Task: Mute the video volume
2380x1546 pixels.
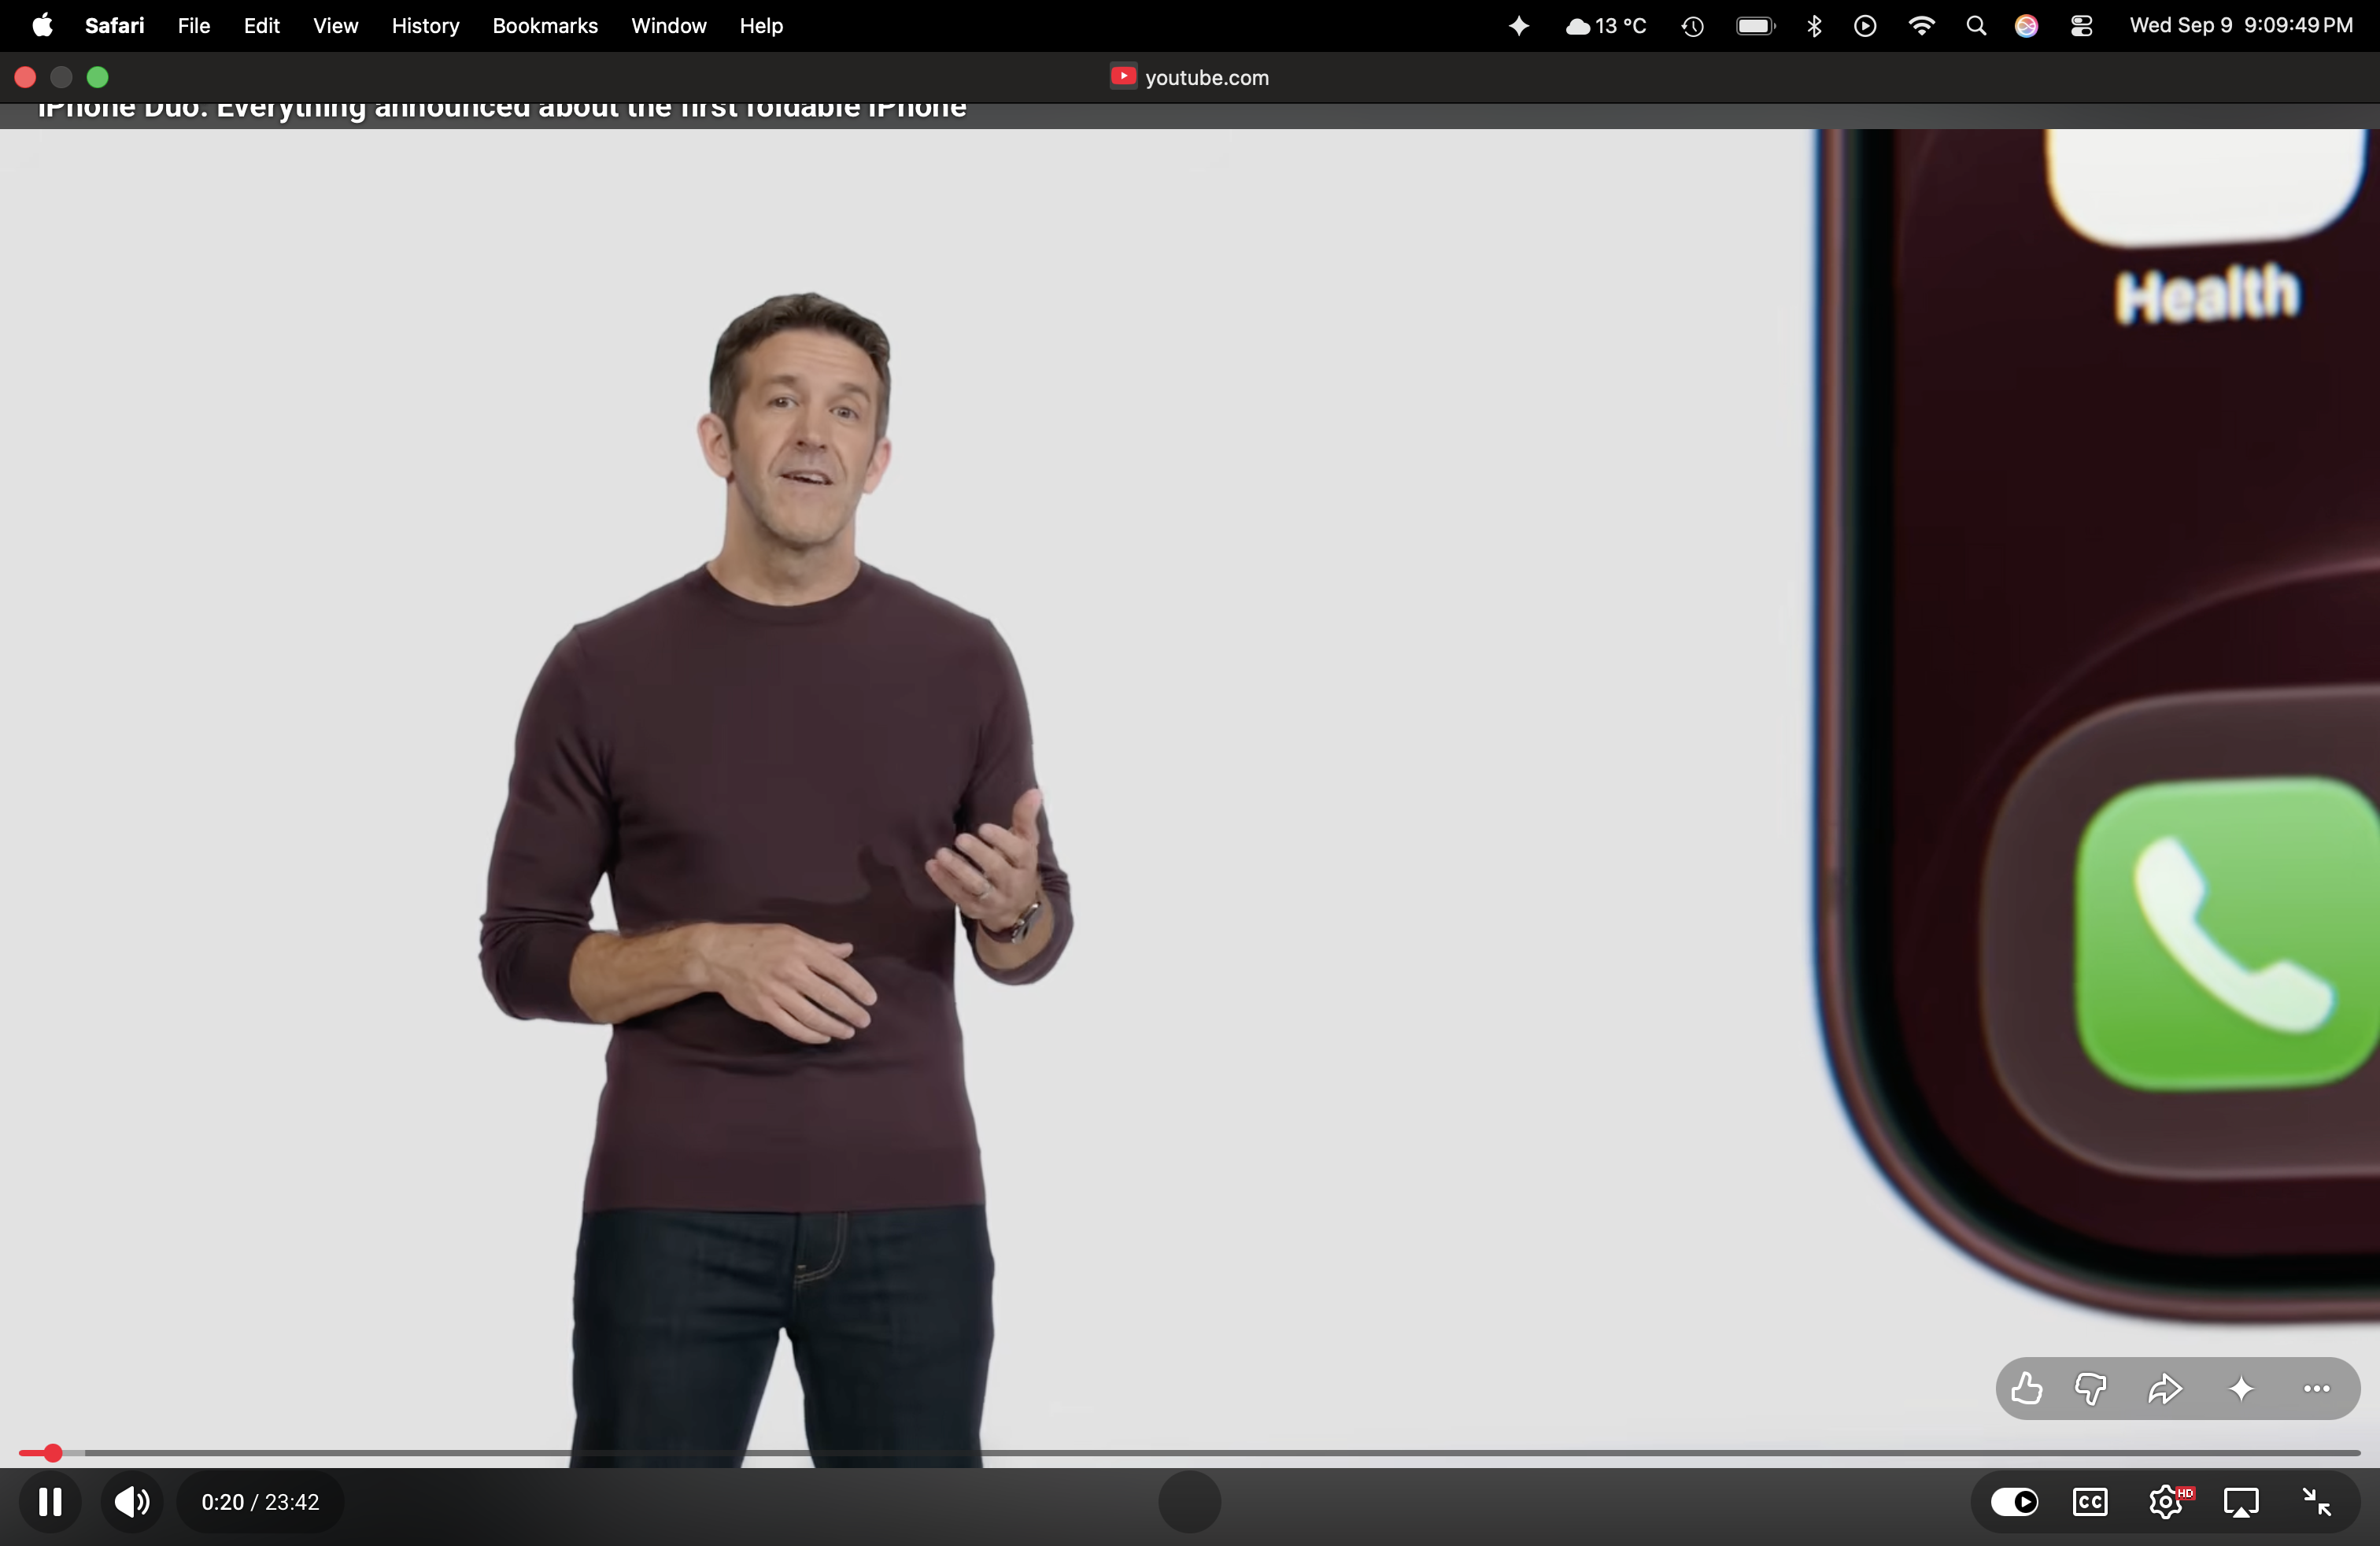Action: pyautogui.click(x=132, y=1502)
